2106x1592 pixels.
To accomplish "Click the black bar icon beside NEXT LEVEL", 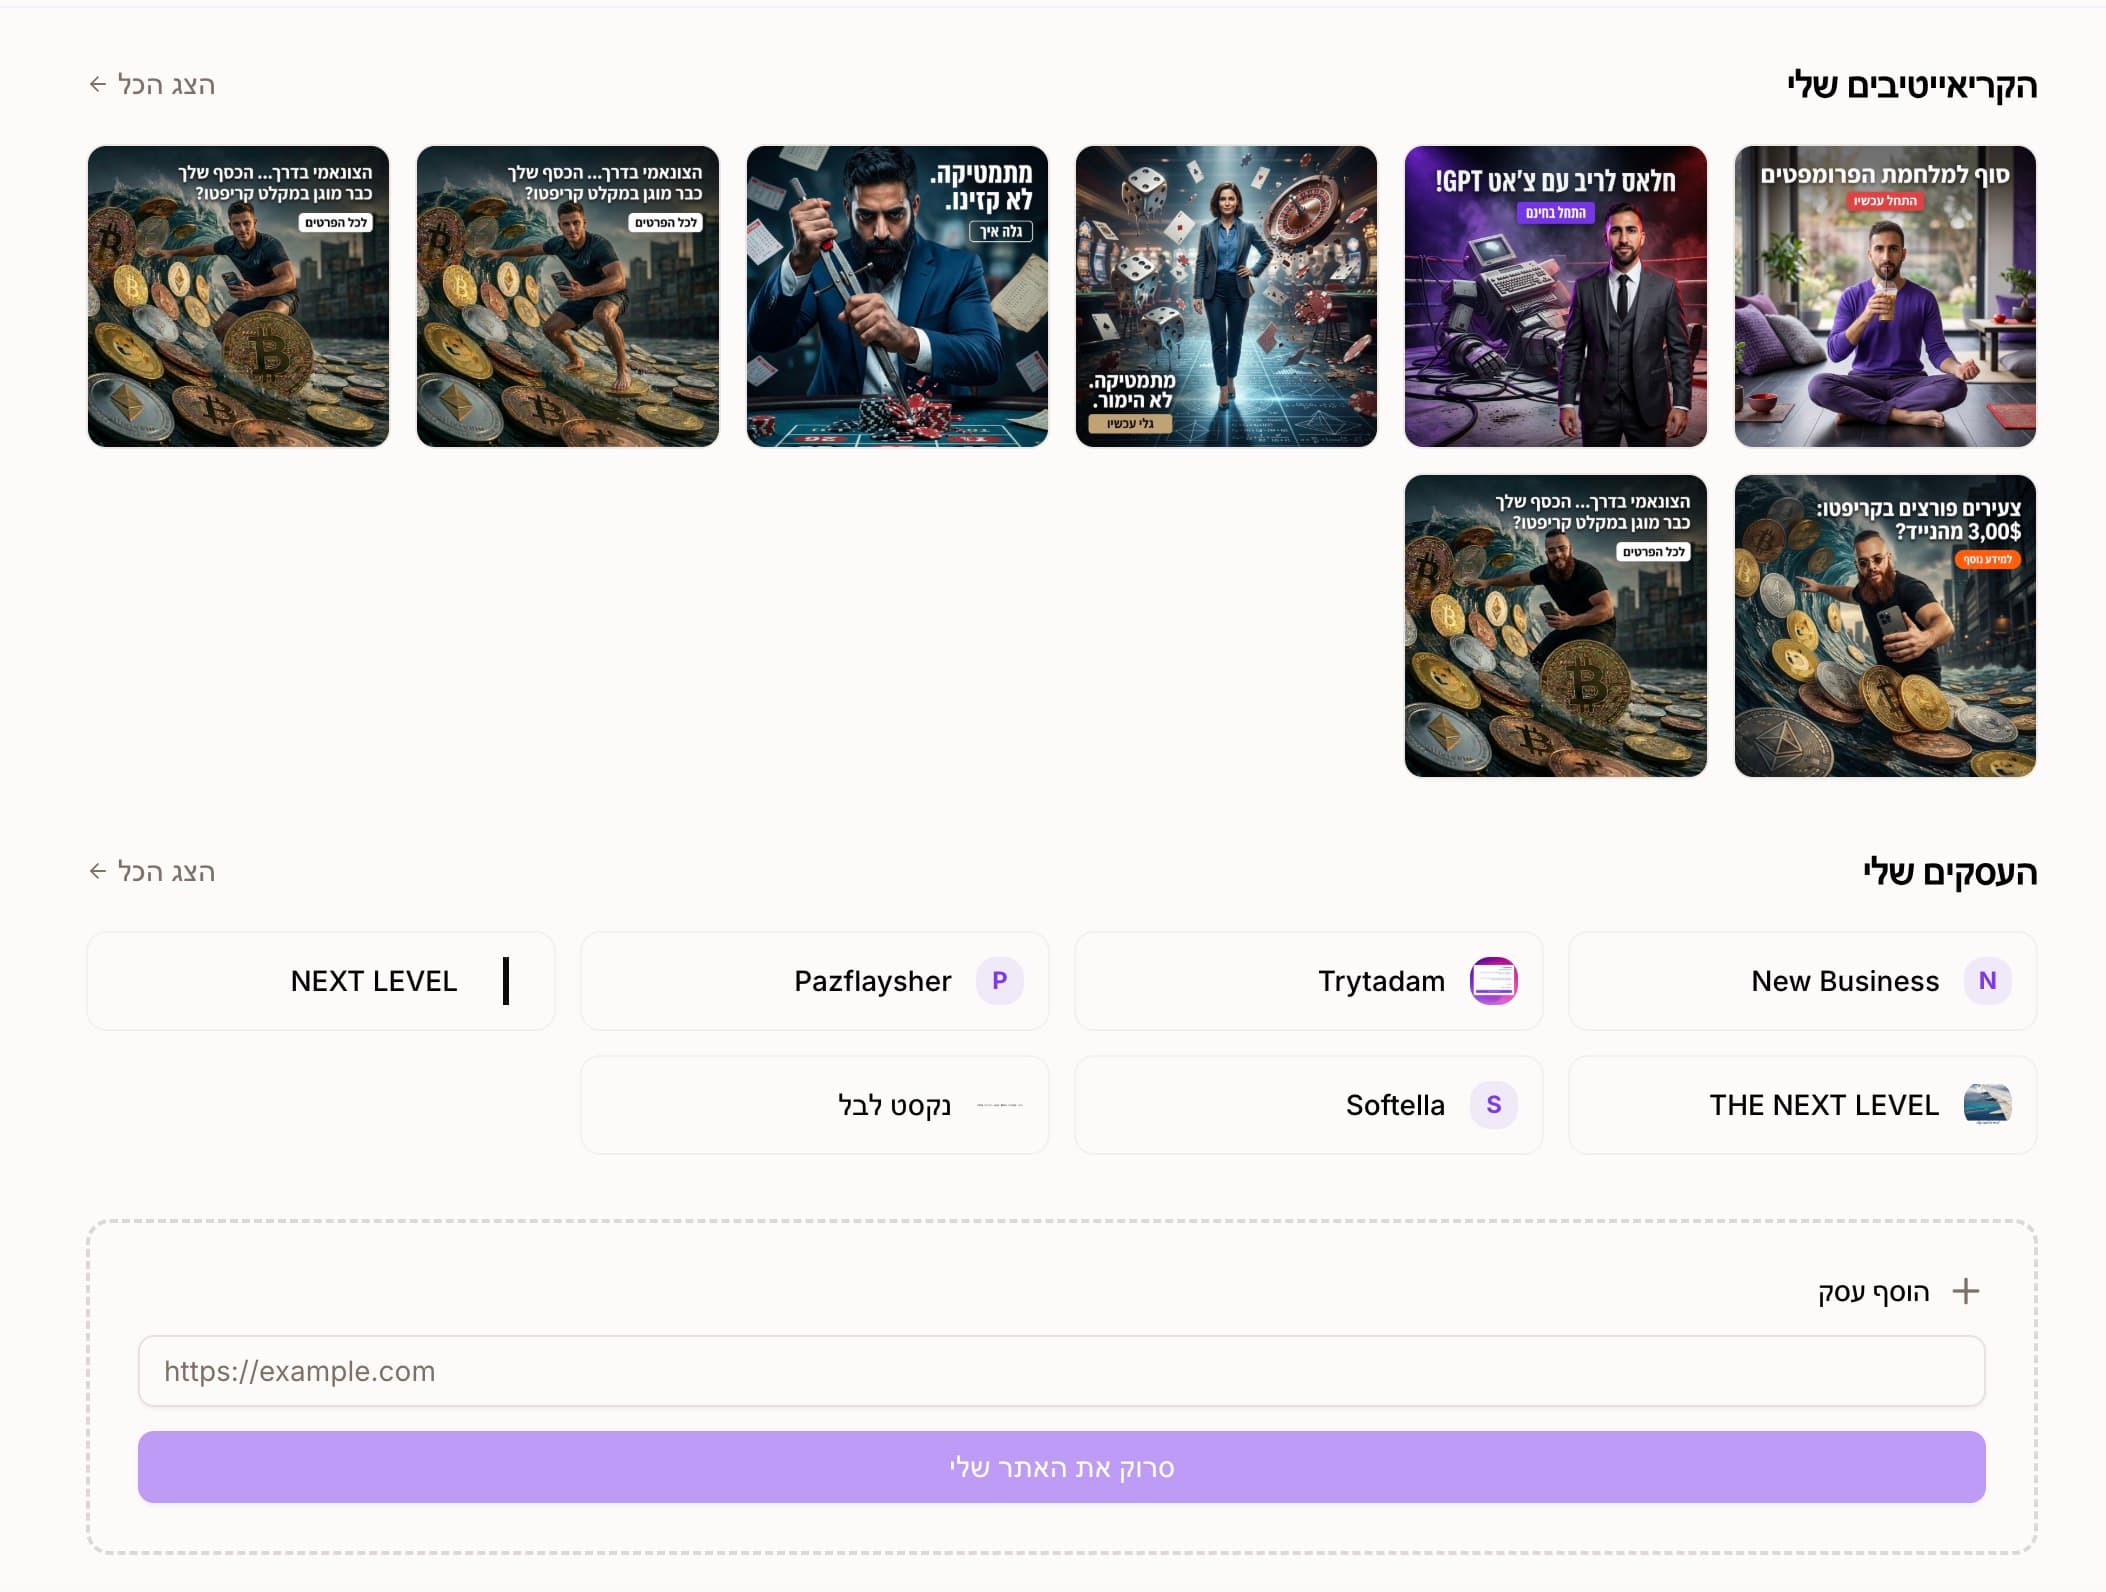I will tap(506, 981).
